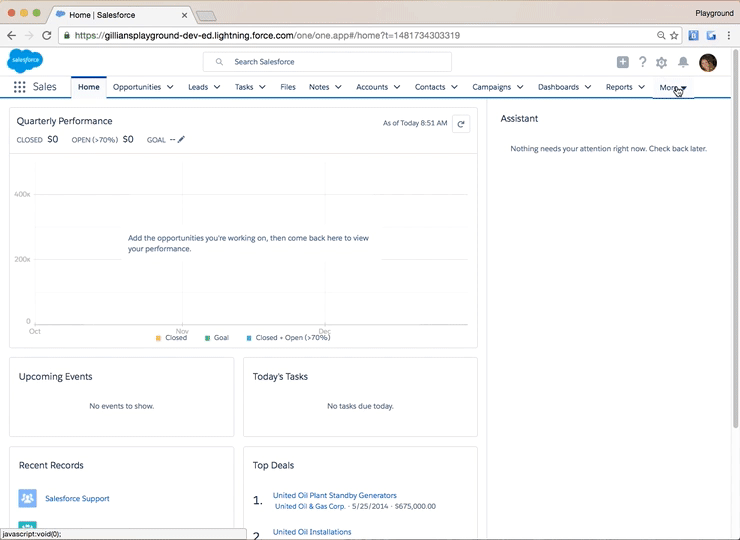Open the App Launcher grid icon

[x=19, y=87]
